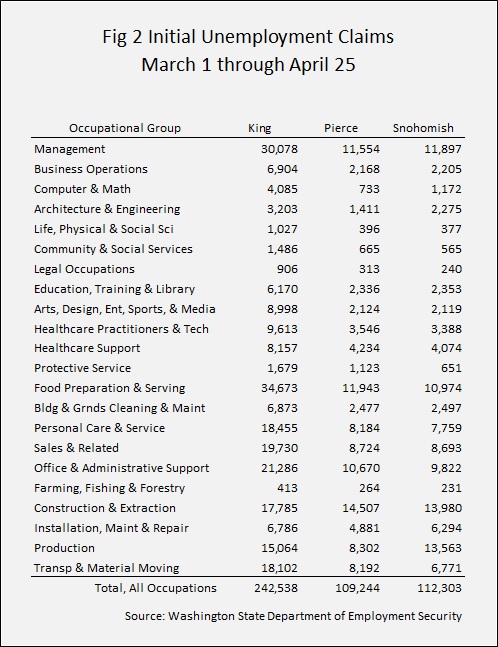Click the Total, All Occupations label
The image size is (498, 647).
156,588
